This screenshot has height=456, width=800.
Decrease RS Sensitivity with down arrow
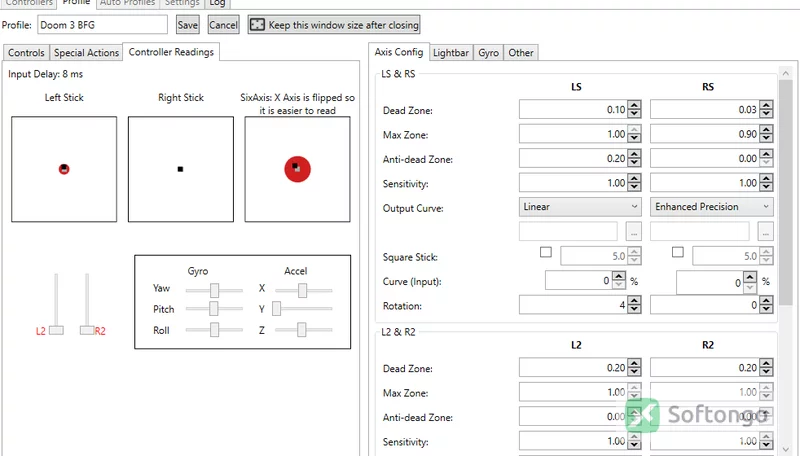click(766, 188)
